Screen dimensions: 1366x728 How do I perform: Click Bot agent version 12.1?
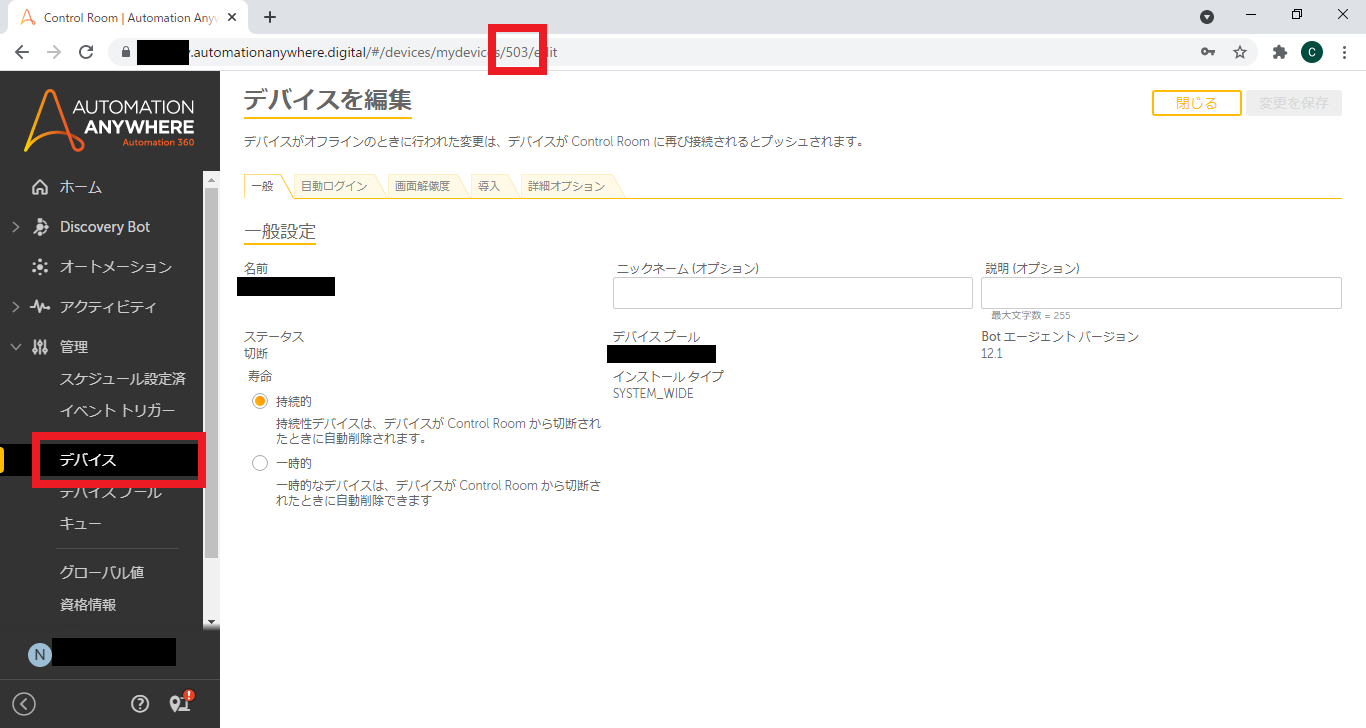click(992, 353)
